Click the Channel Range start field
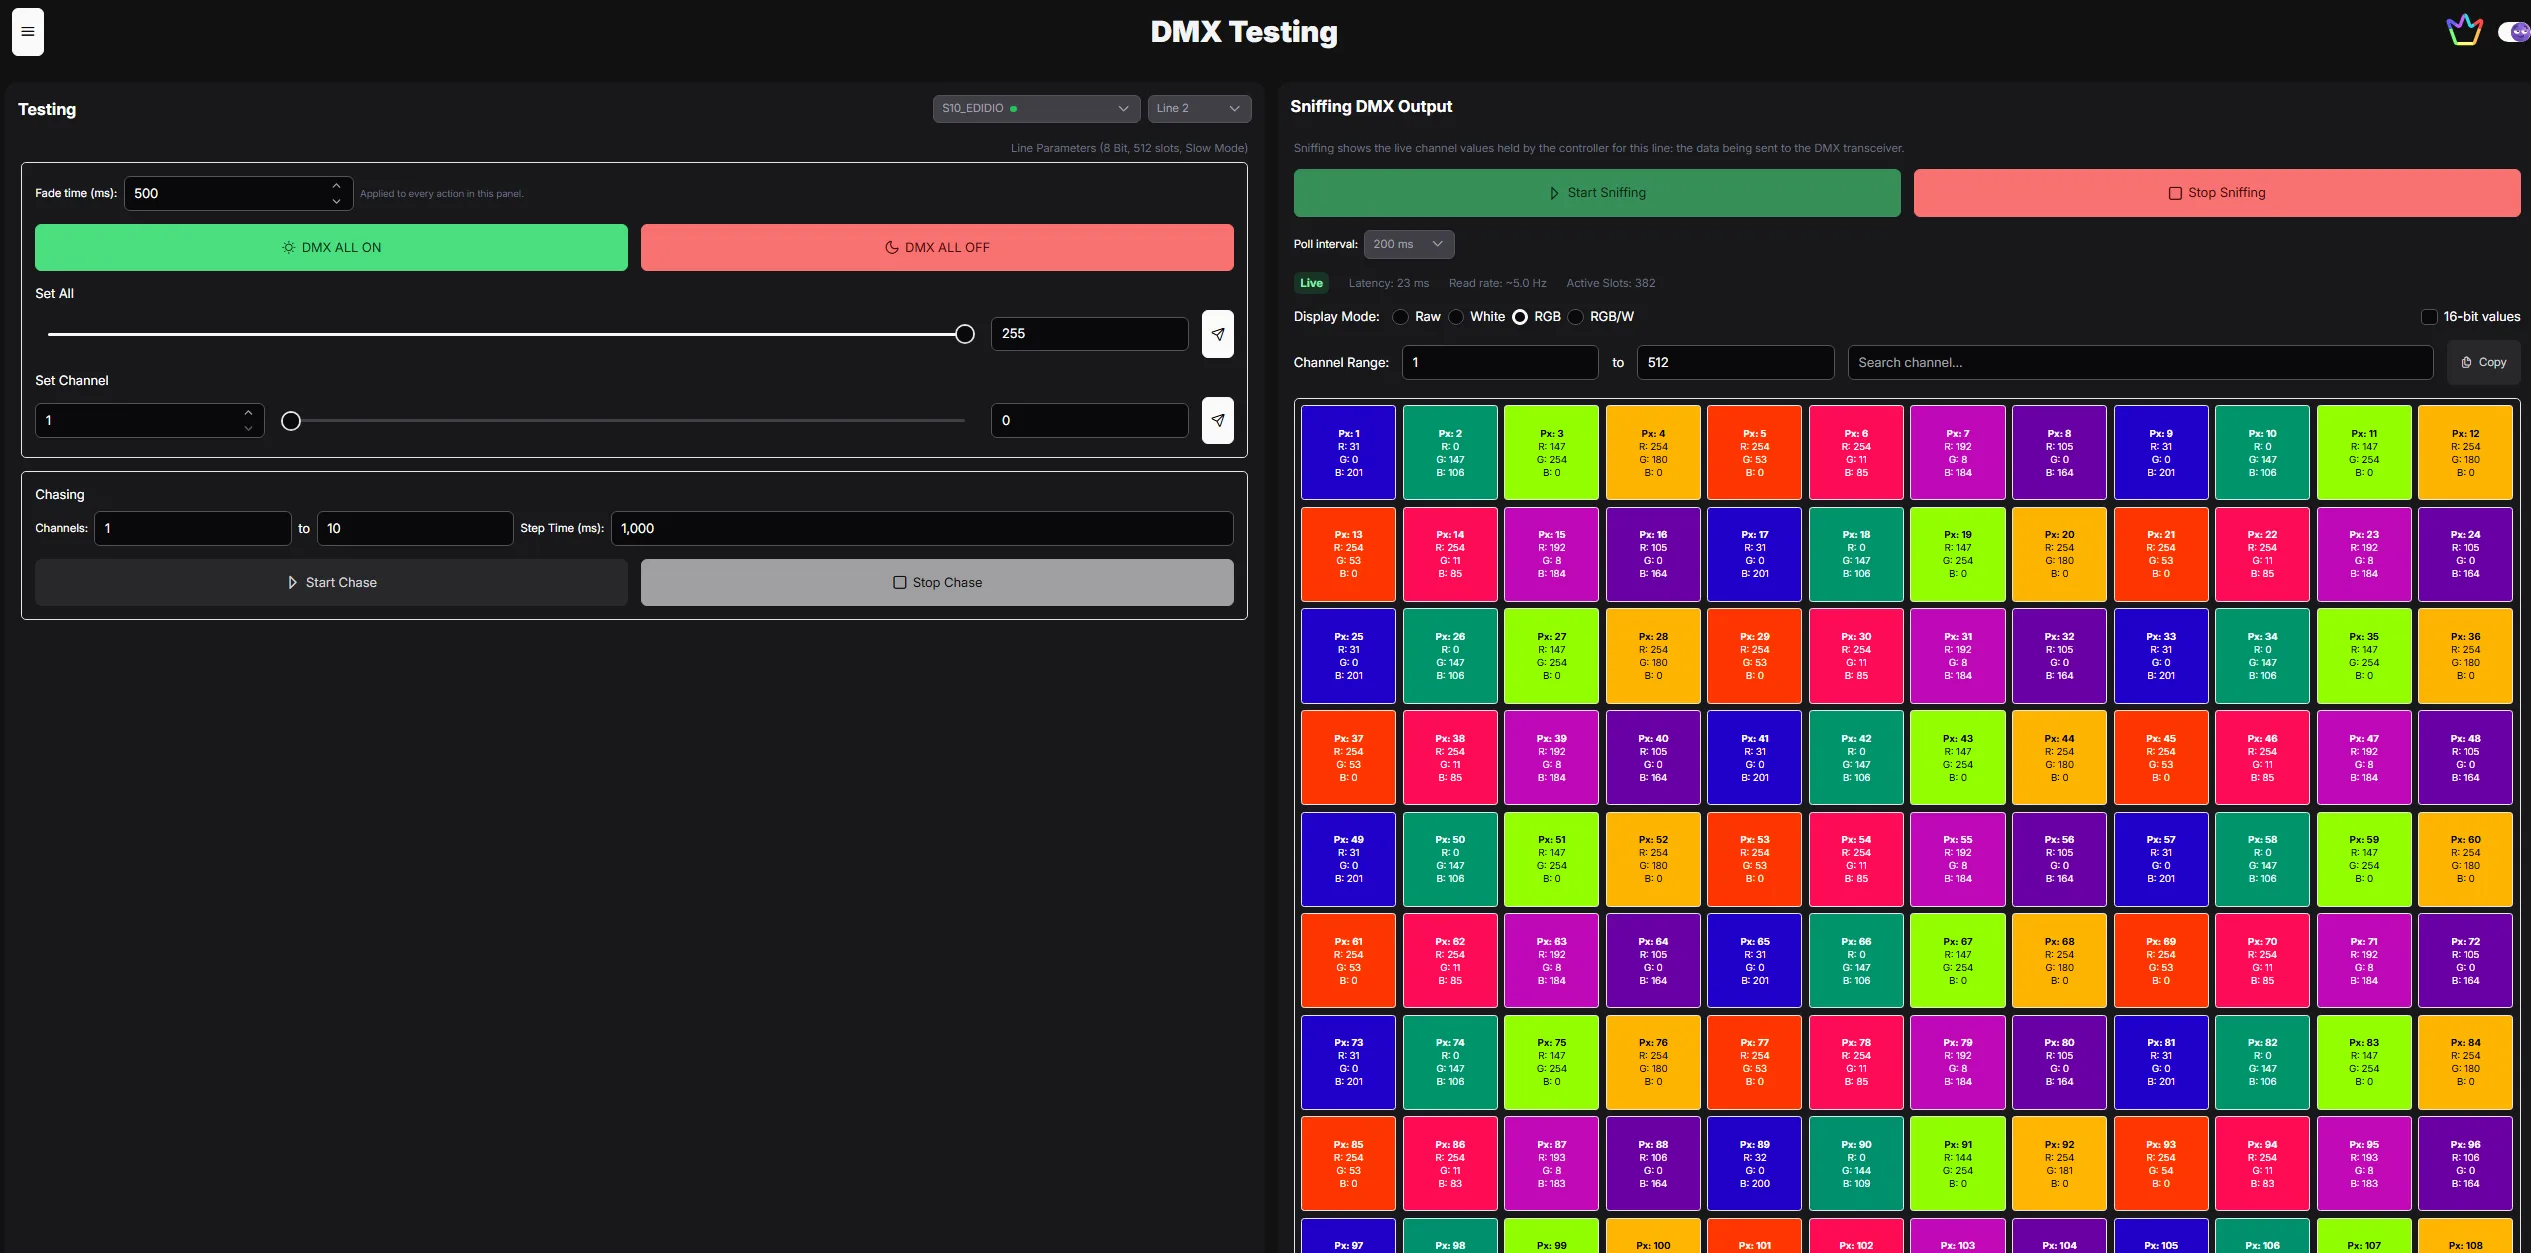This screenshot has width=2531, height=1253. pos(1500,363)
